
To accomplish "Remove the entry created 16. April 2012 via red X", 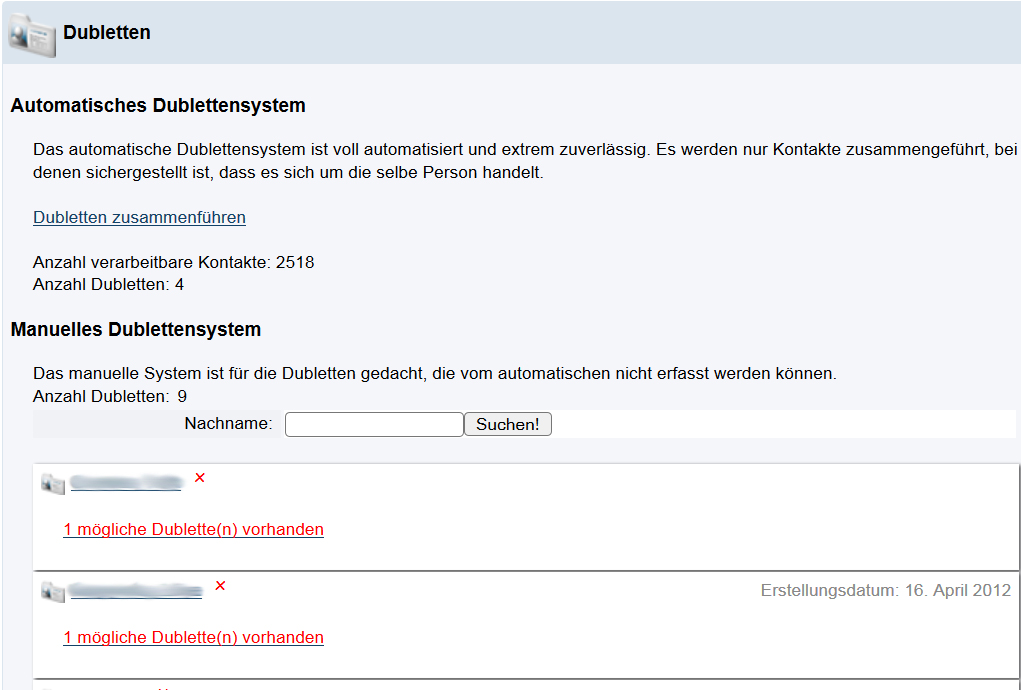I will (221, 585).
